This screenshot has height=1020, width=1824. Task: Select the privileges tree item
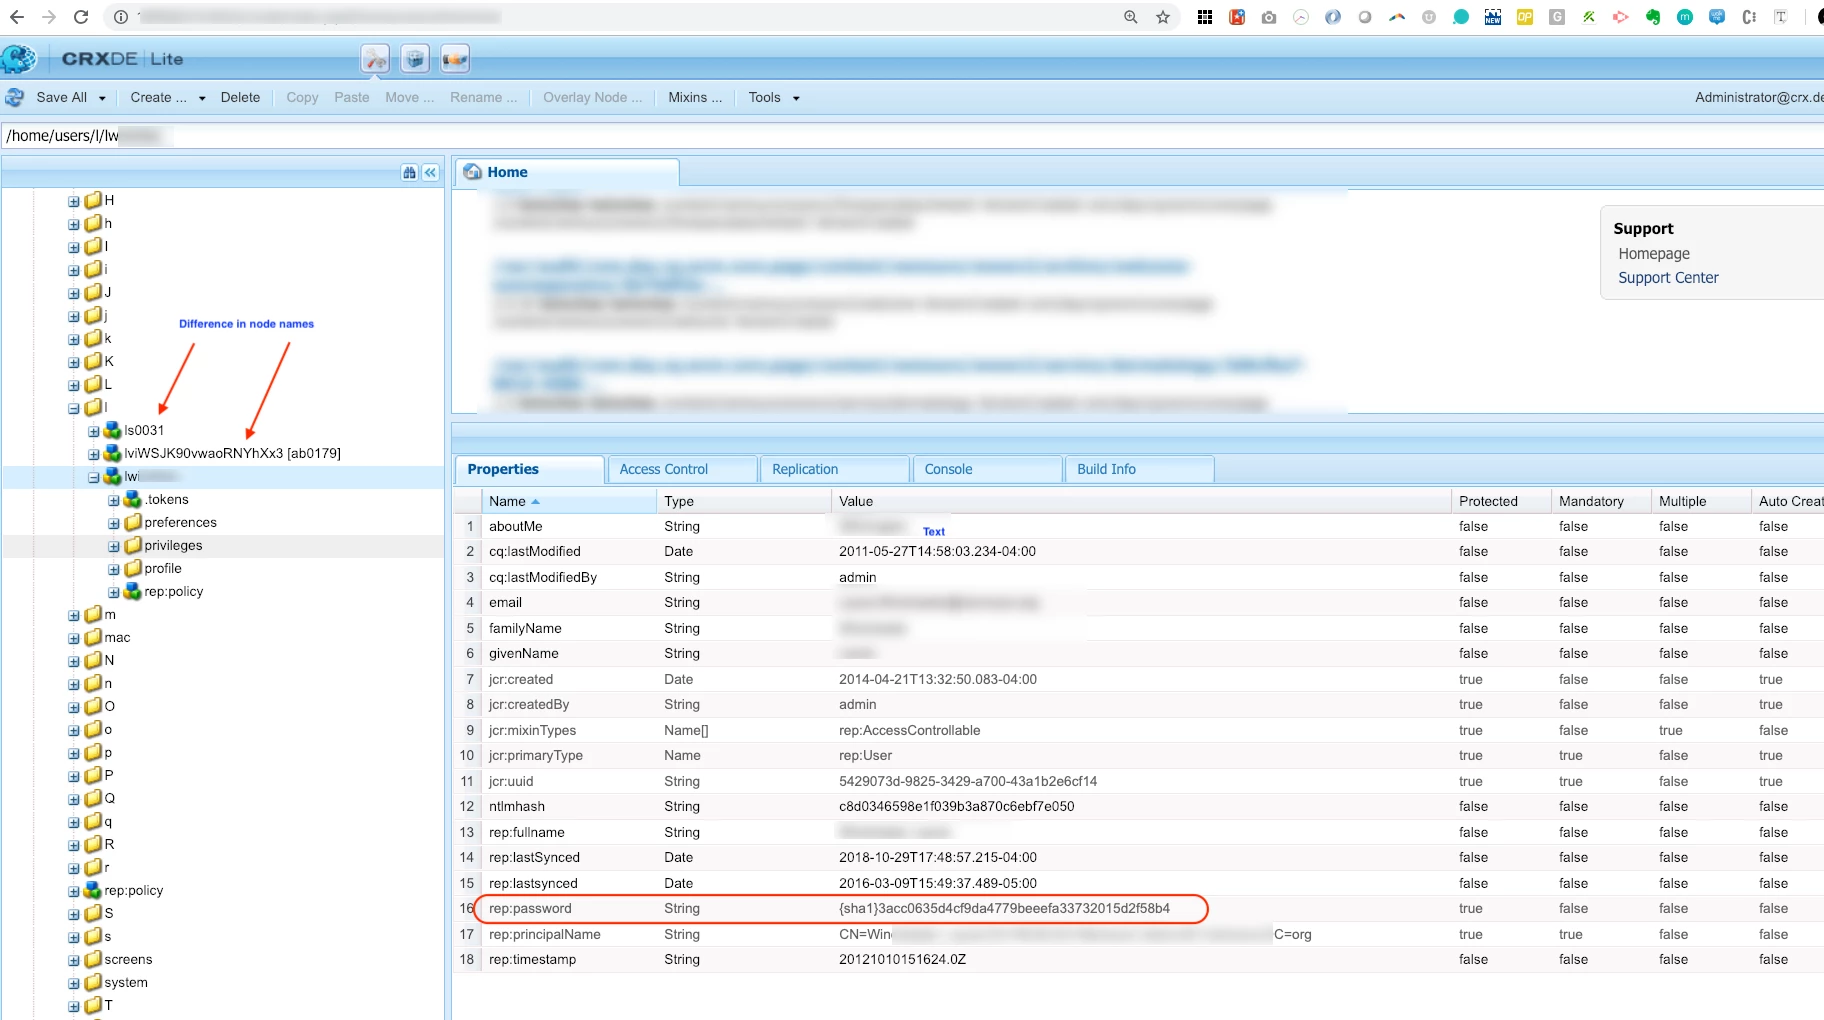click(x=173, y=545)
